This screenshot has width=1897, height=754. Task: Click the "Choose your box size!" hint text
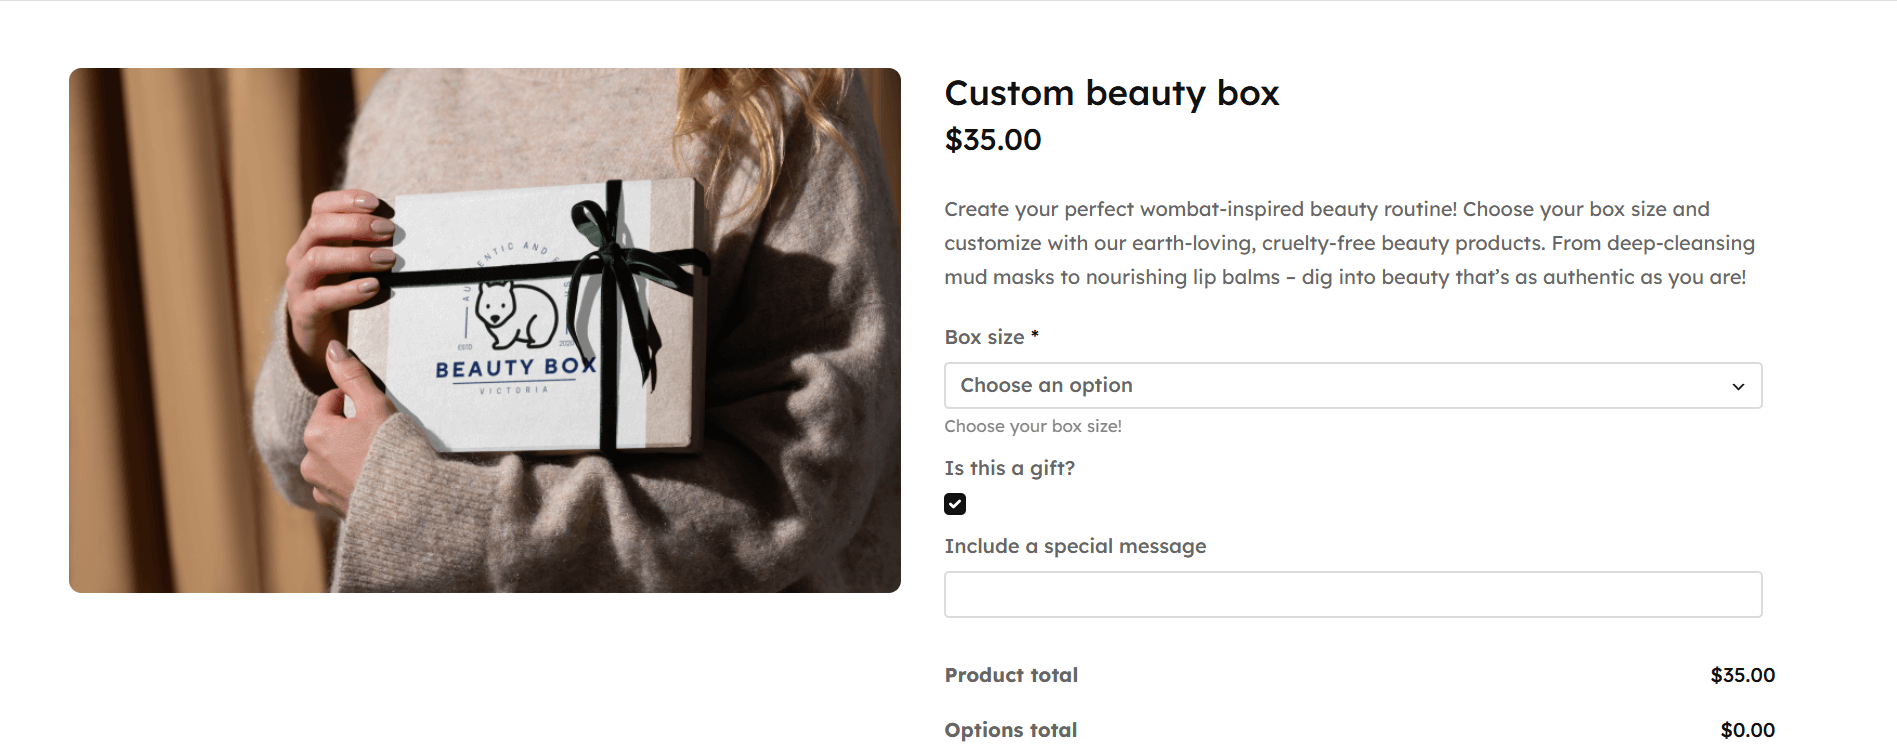point(1033,426)
